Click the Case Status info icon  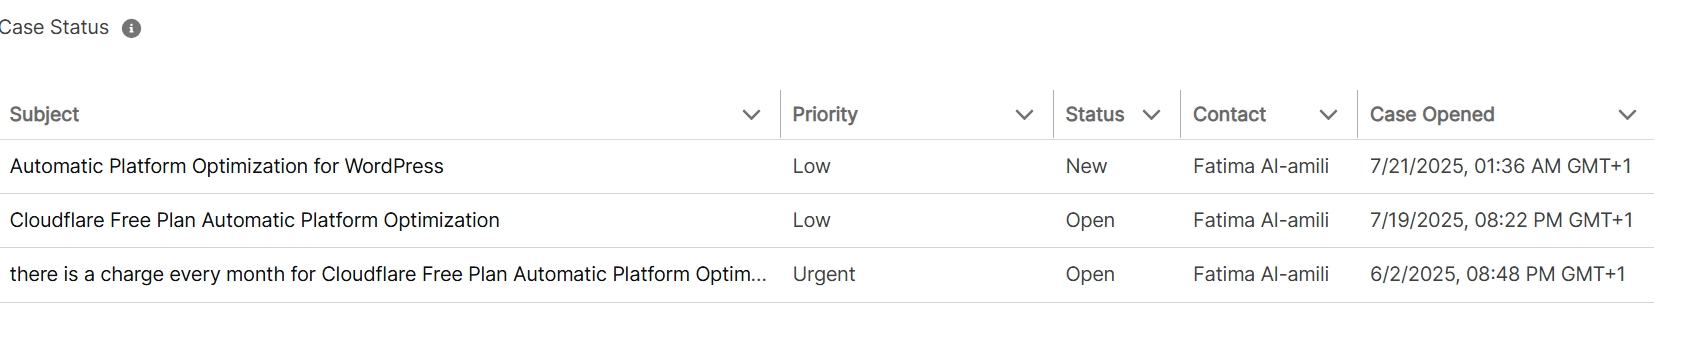coord(131,29)
